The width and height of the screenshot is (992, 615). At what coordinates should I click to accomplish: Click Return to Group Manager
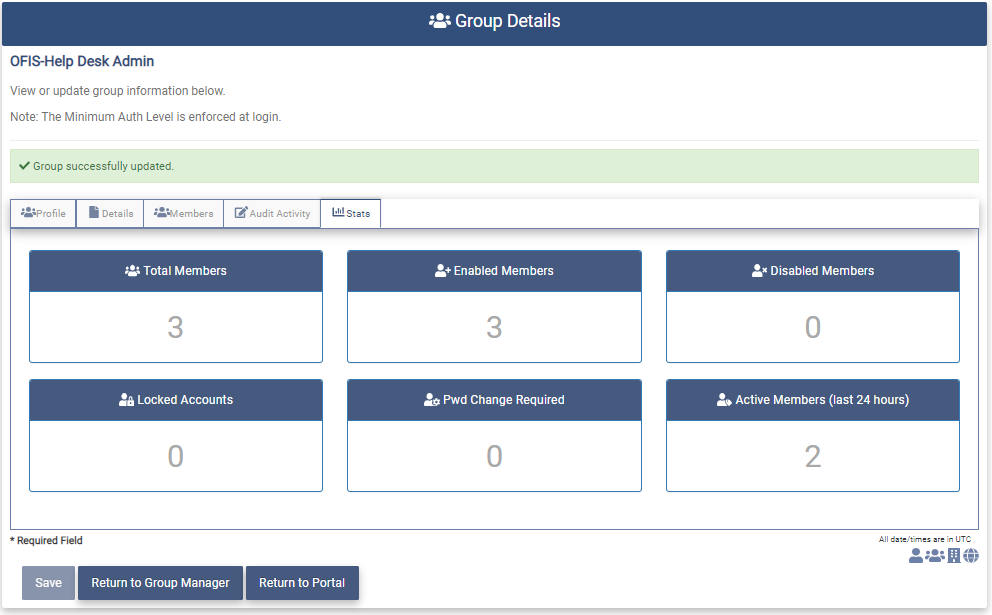(x=160, y=583)
